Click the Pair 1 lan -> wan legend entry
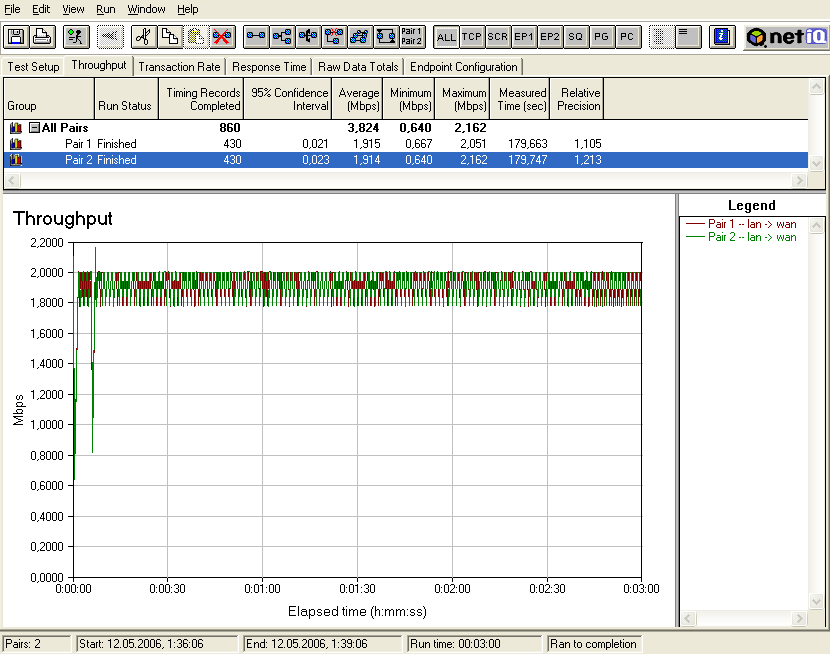Screen dimensions: 830x654 (x=741, y=224)
